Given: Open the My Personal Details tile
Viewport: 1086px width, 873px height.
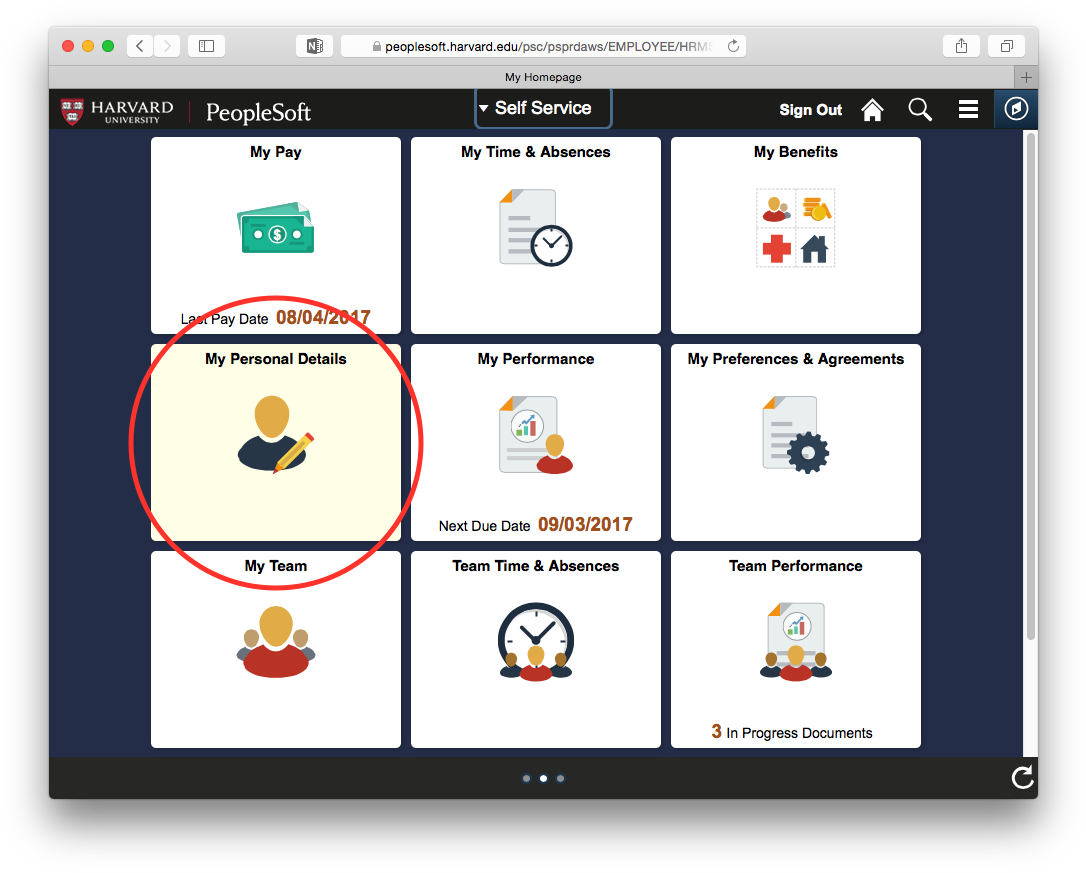Looking at the screenshot, I should (275, 442).
